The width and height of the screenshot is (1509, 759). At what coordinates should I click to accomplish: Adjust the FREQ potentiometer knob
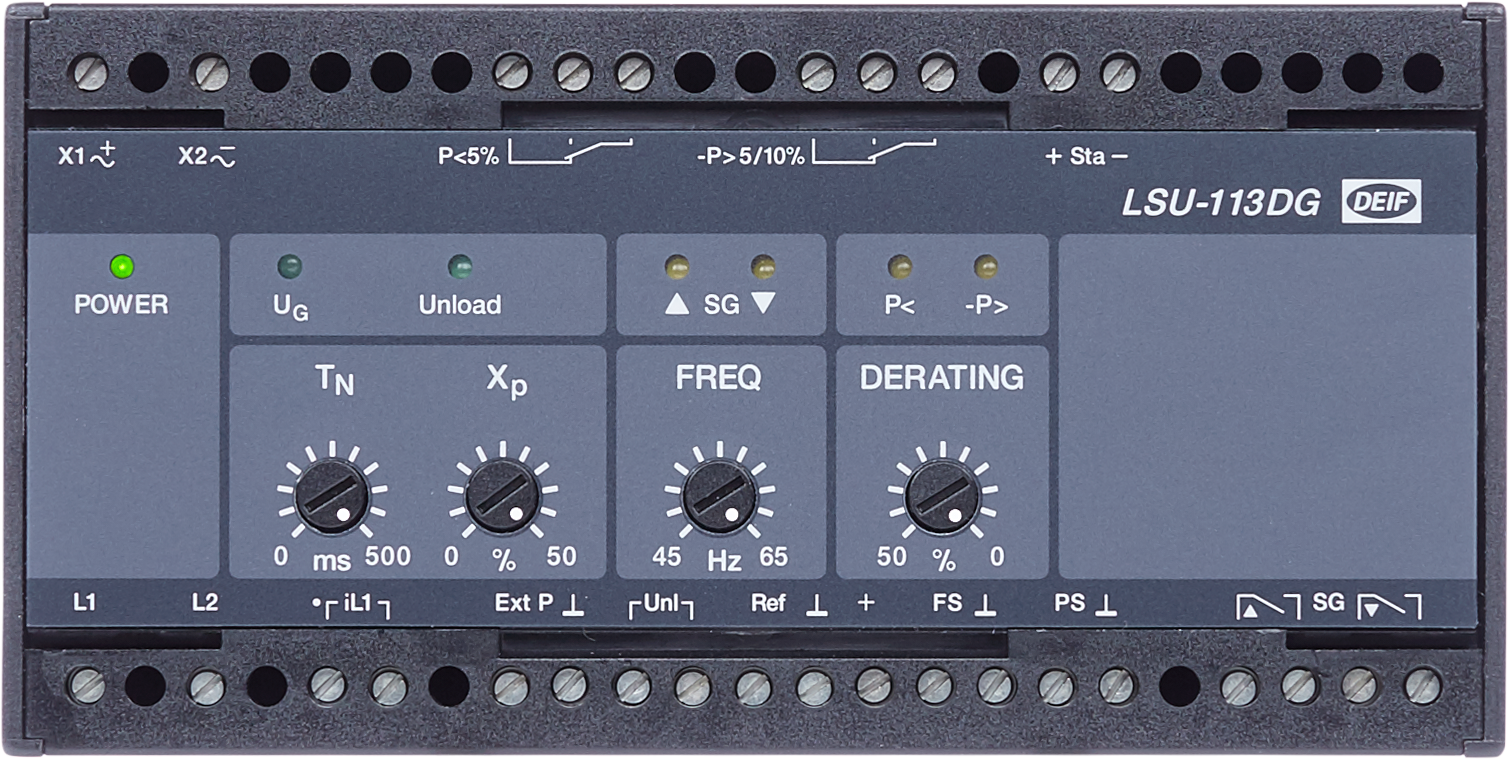tap(719, 496)
